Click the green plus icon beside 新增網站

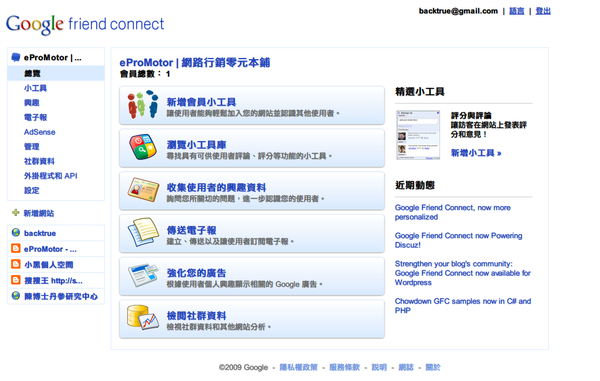point(16,212)
